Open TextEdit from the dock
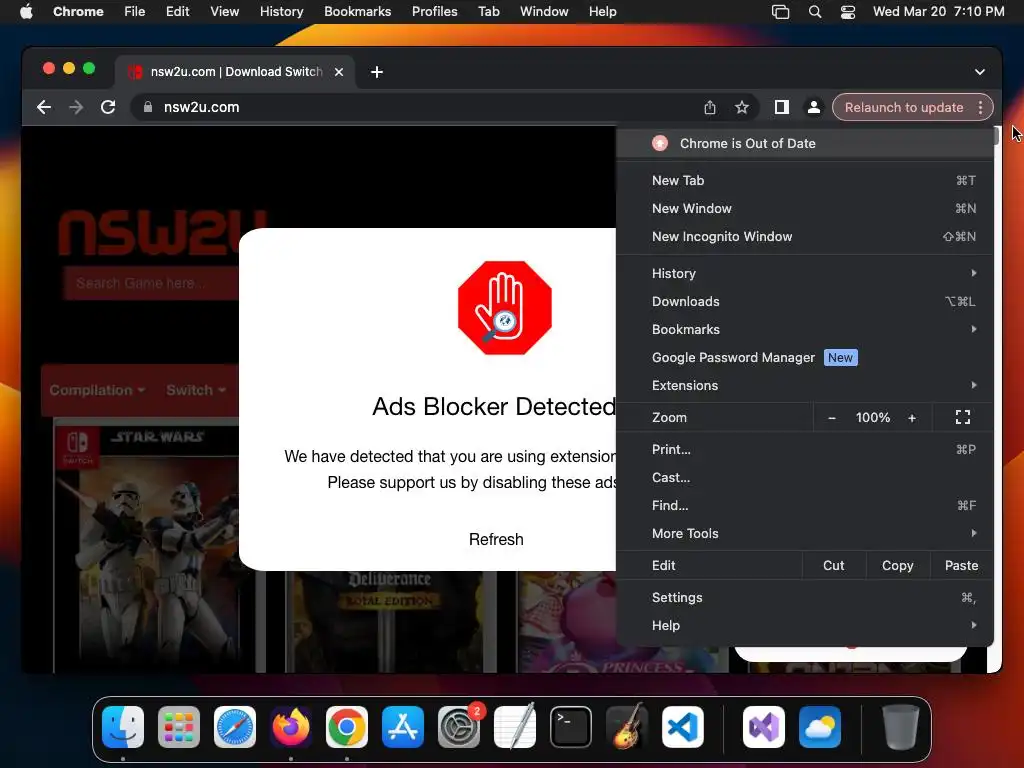 (515, 727)
